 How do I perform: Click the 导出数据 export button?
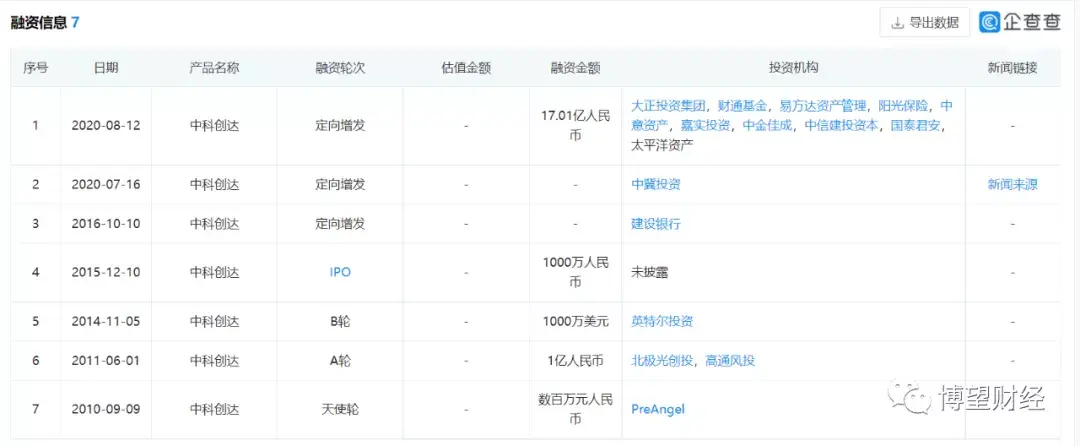(924, 23)
